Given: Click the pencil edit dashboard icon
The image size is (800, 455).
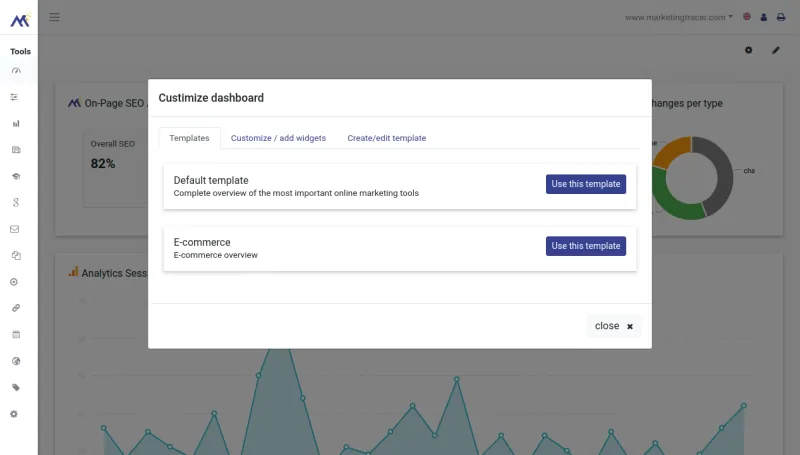Looking at the screenshot, I should [x=776, y=50].
